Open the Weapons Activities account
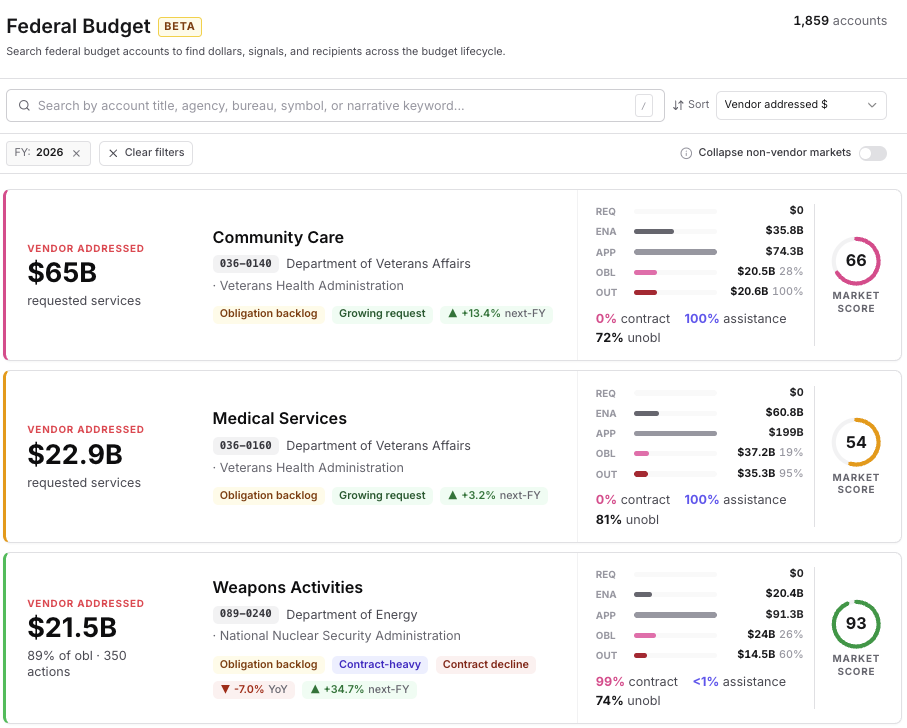This screenshot has width=907, height=728. [x=287, y=587]
